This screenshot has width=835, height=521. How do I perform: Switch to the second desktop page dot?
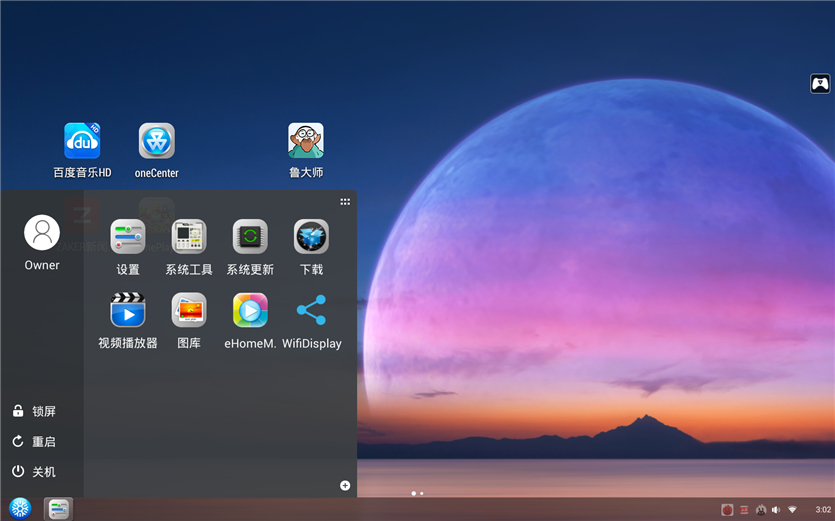422,493
